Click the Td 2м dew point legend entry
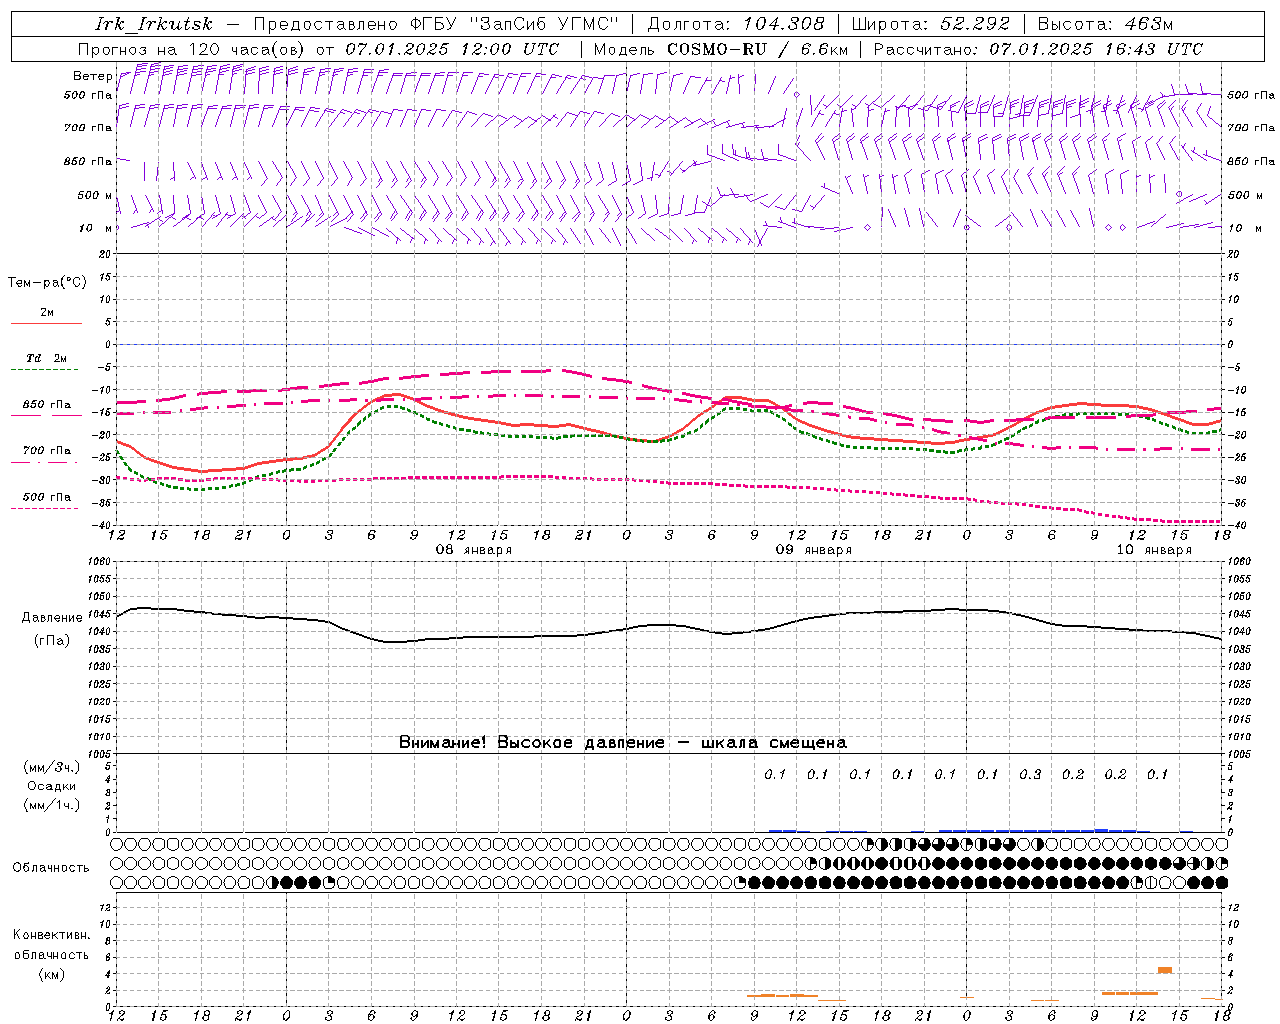1280x1024 pixels. [x=46, y=358]
